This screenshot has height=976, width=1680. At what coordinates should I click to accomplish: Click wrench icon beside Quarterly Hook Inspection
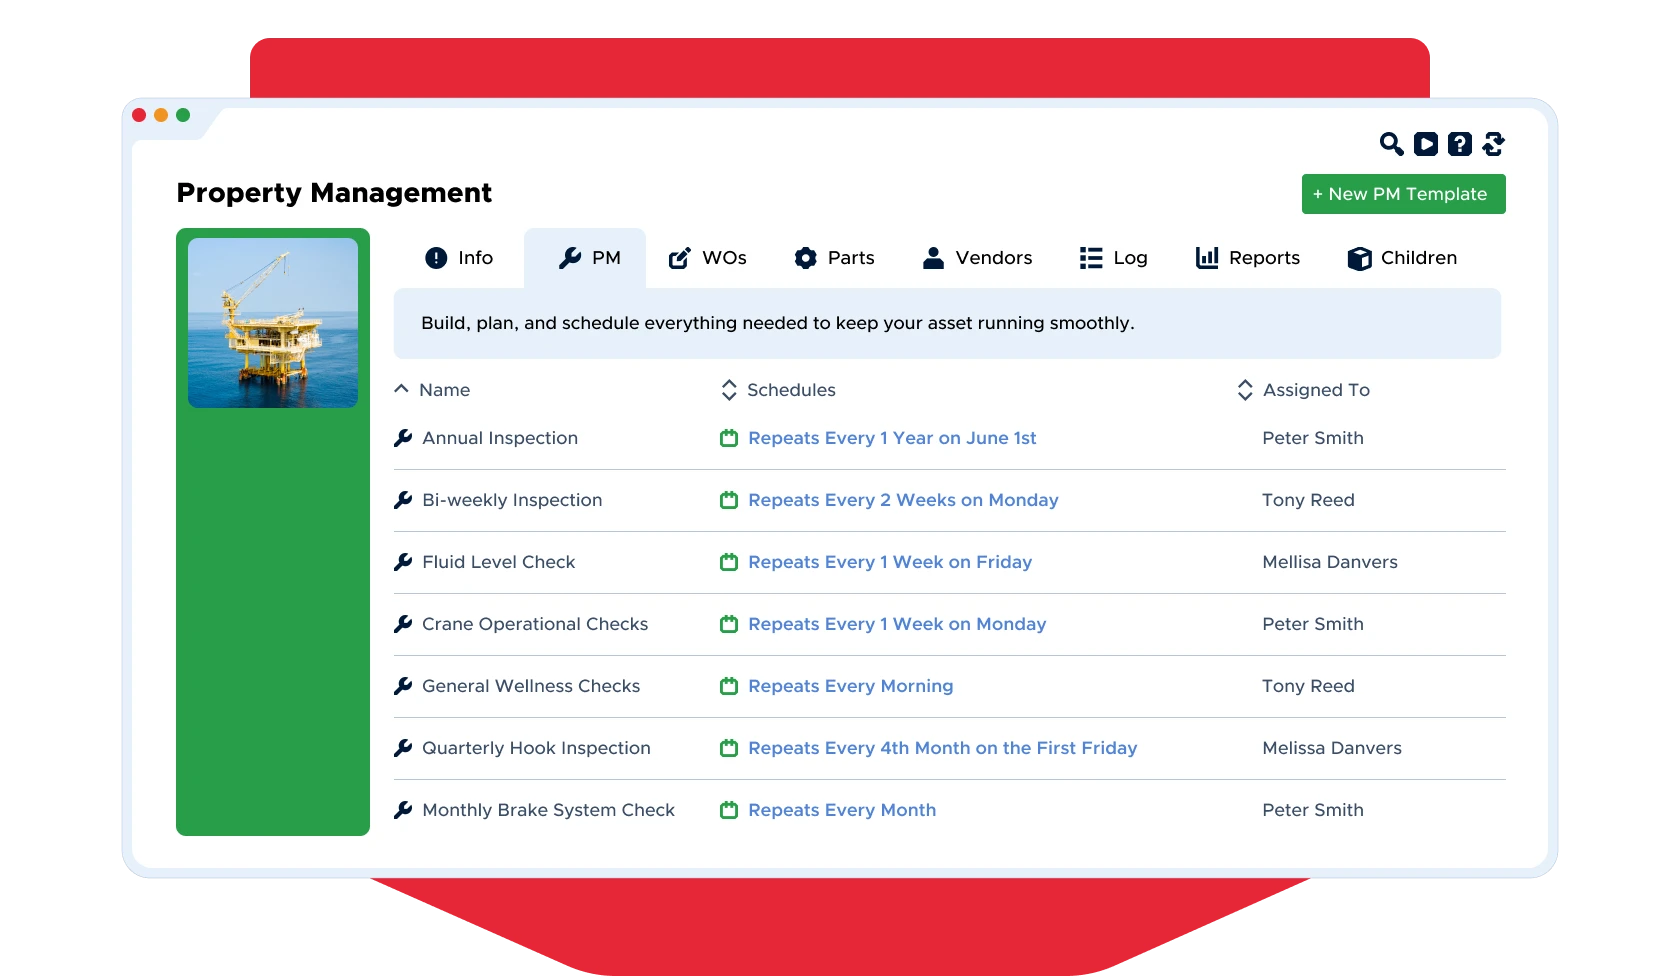point(403,748)
